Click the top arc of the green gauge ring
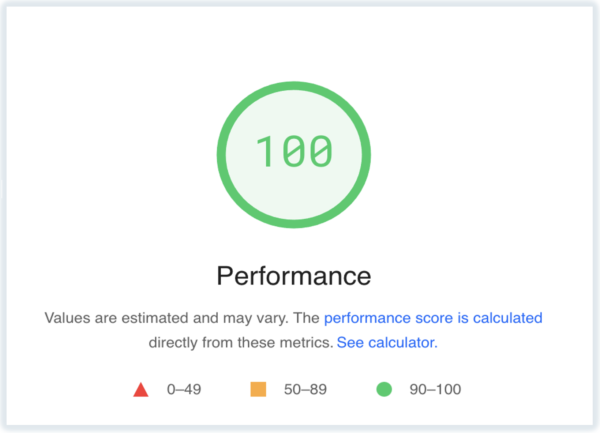600x433 pixels. click(x=294, y=82)
